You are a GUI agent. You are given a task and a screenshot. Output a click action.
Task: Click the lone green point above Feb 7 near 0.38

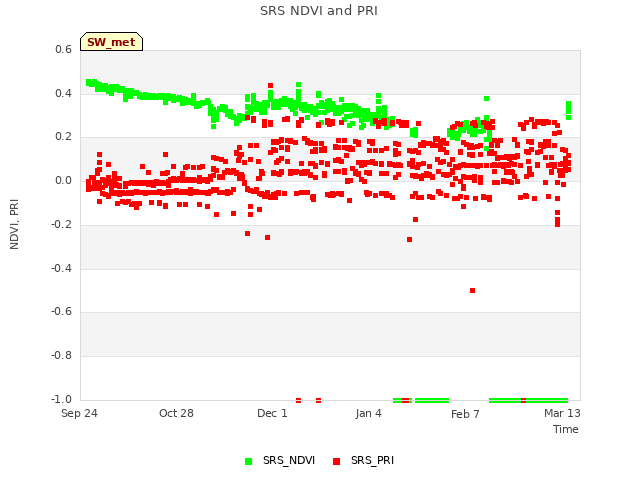click(x=486, y=98)
